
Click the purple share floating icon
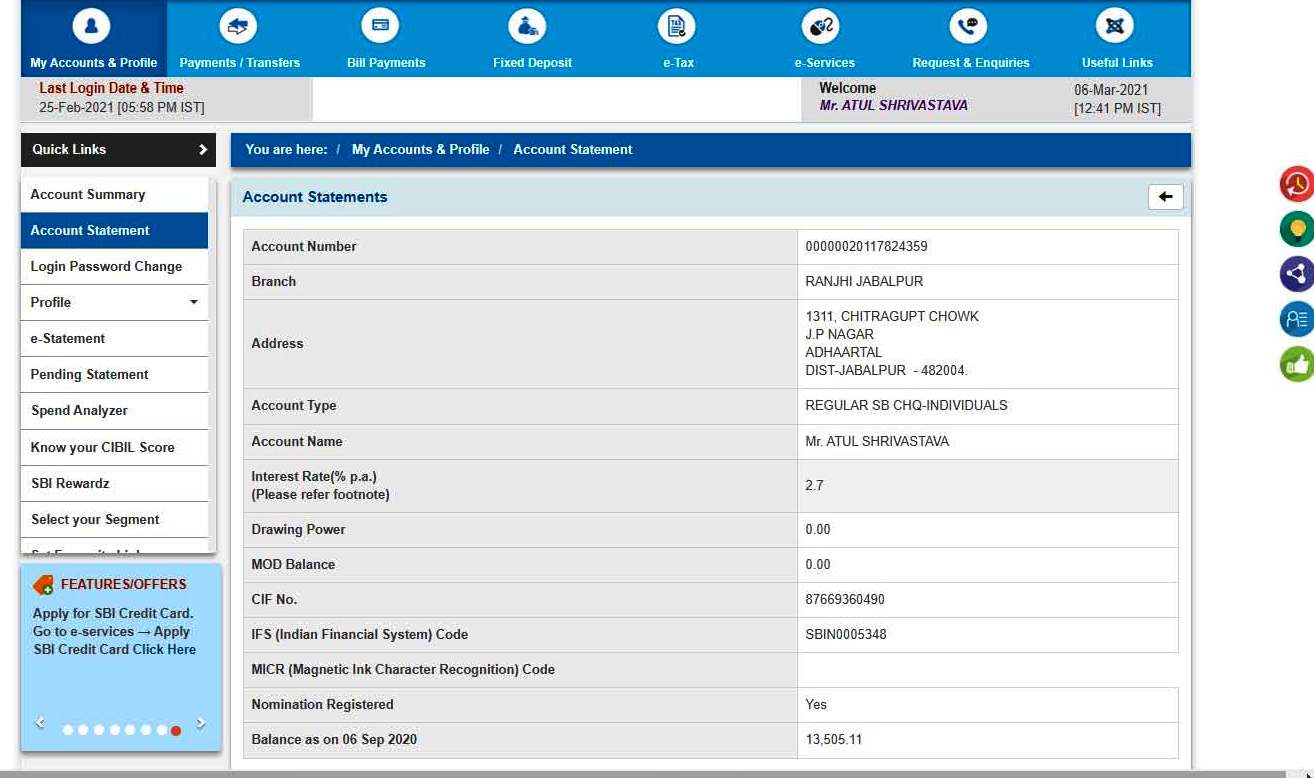point(1297,274)
